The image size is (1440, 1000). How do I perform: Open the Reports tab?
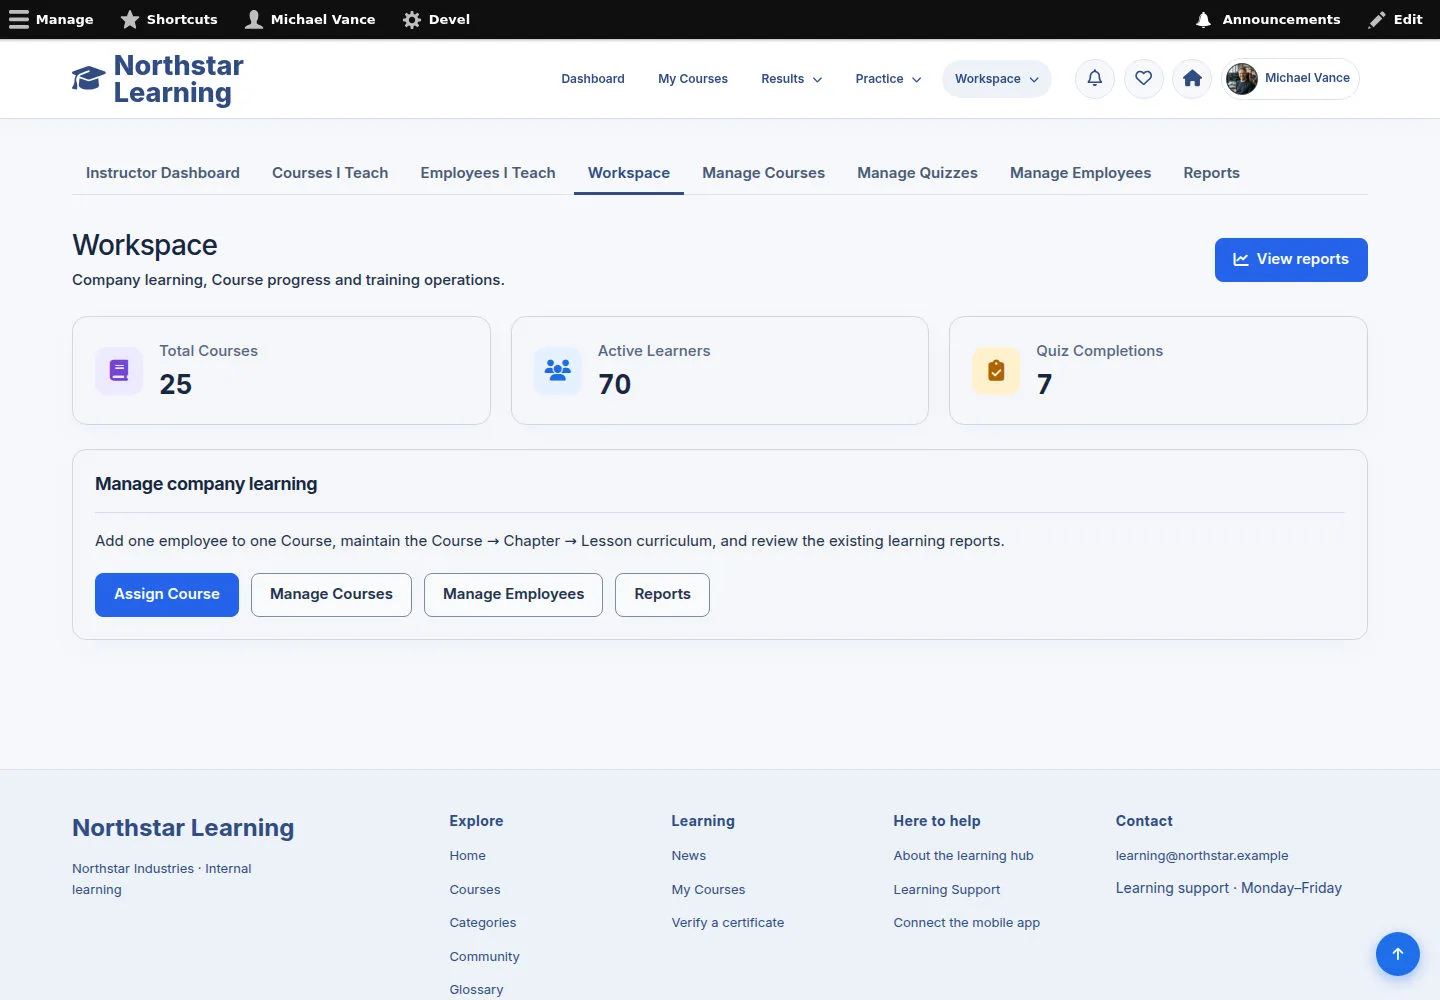[x=1211, y=173]
